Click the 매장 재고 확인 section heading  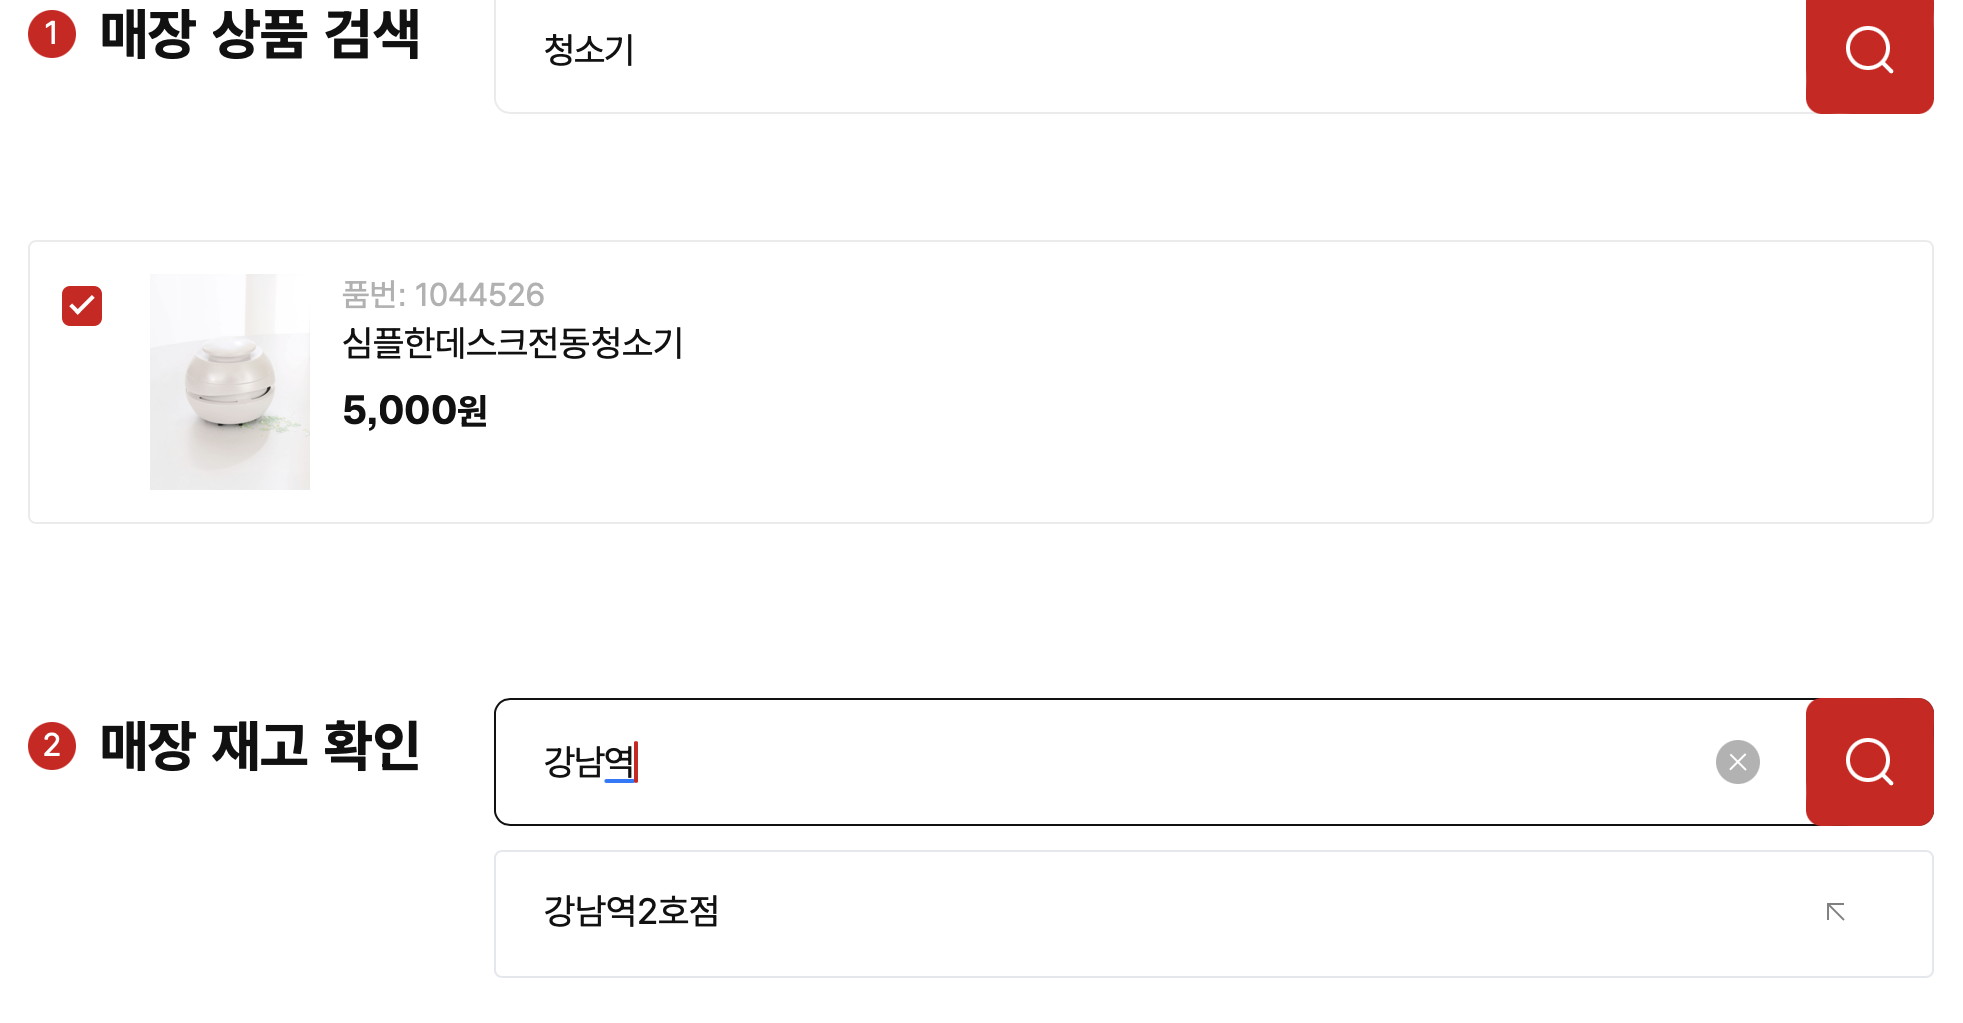click(x=262, y=745)
